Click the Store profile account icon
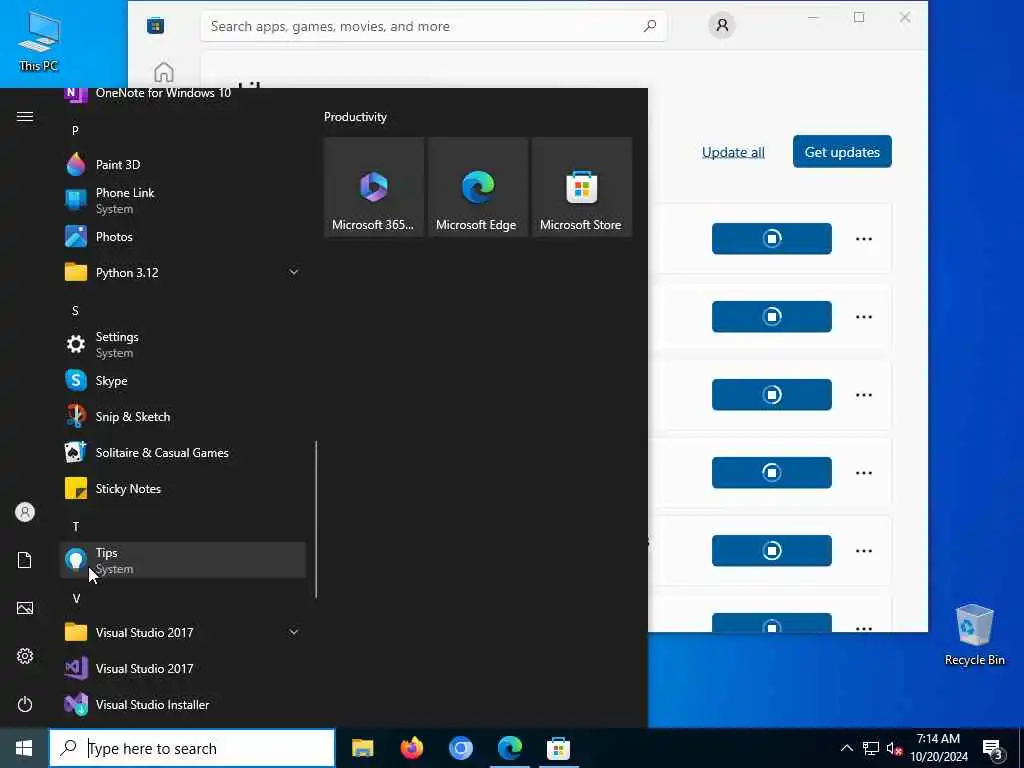This screenshot has height=768, width=1024. tap(722, 25)
